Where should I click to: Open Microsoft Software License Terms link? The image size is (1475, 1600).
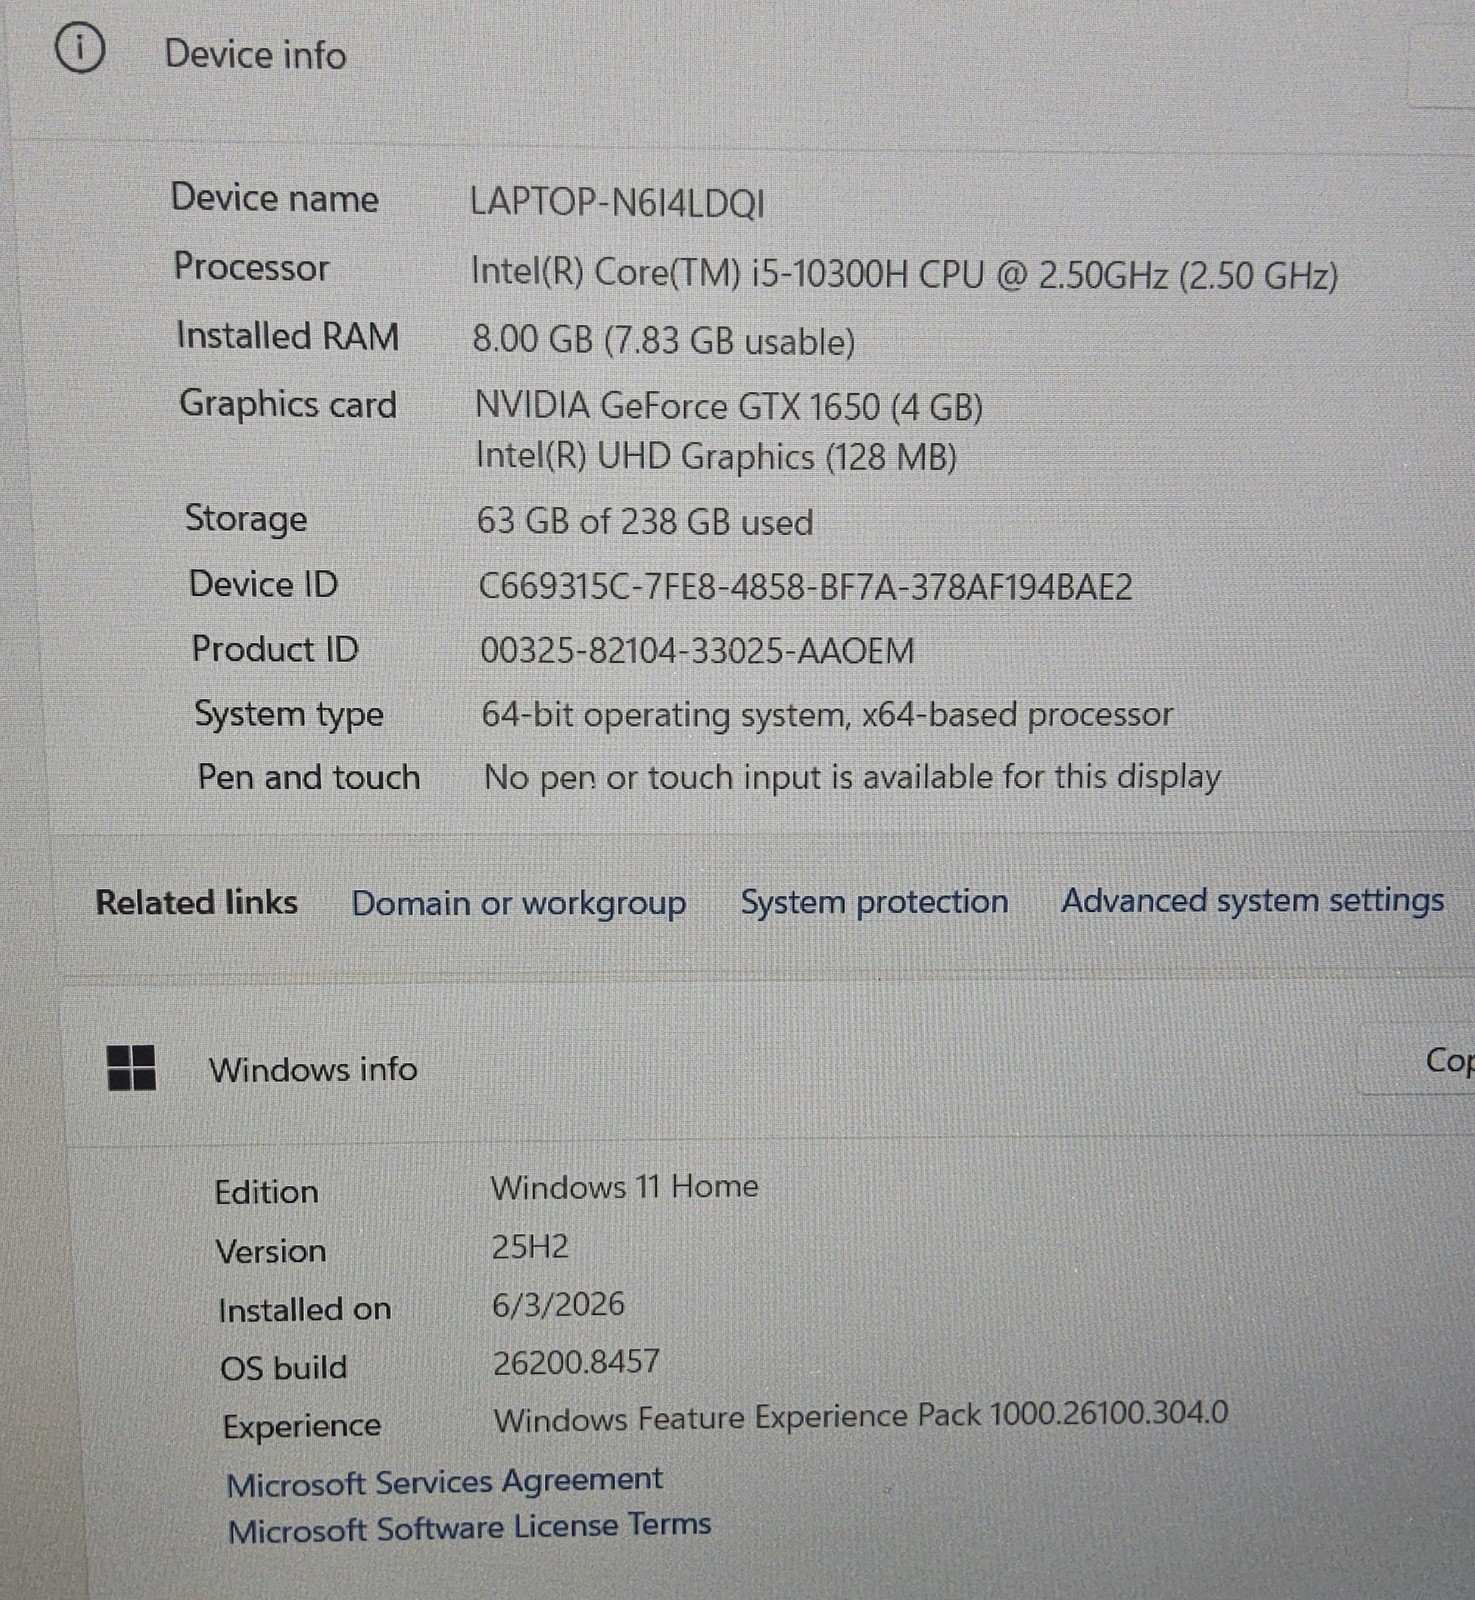point(470,1527)
